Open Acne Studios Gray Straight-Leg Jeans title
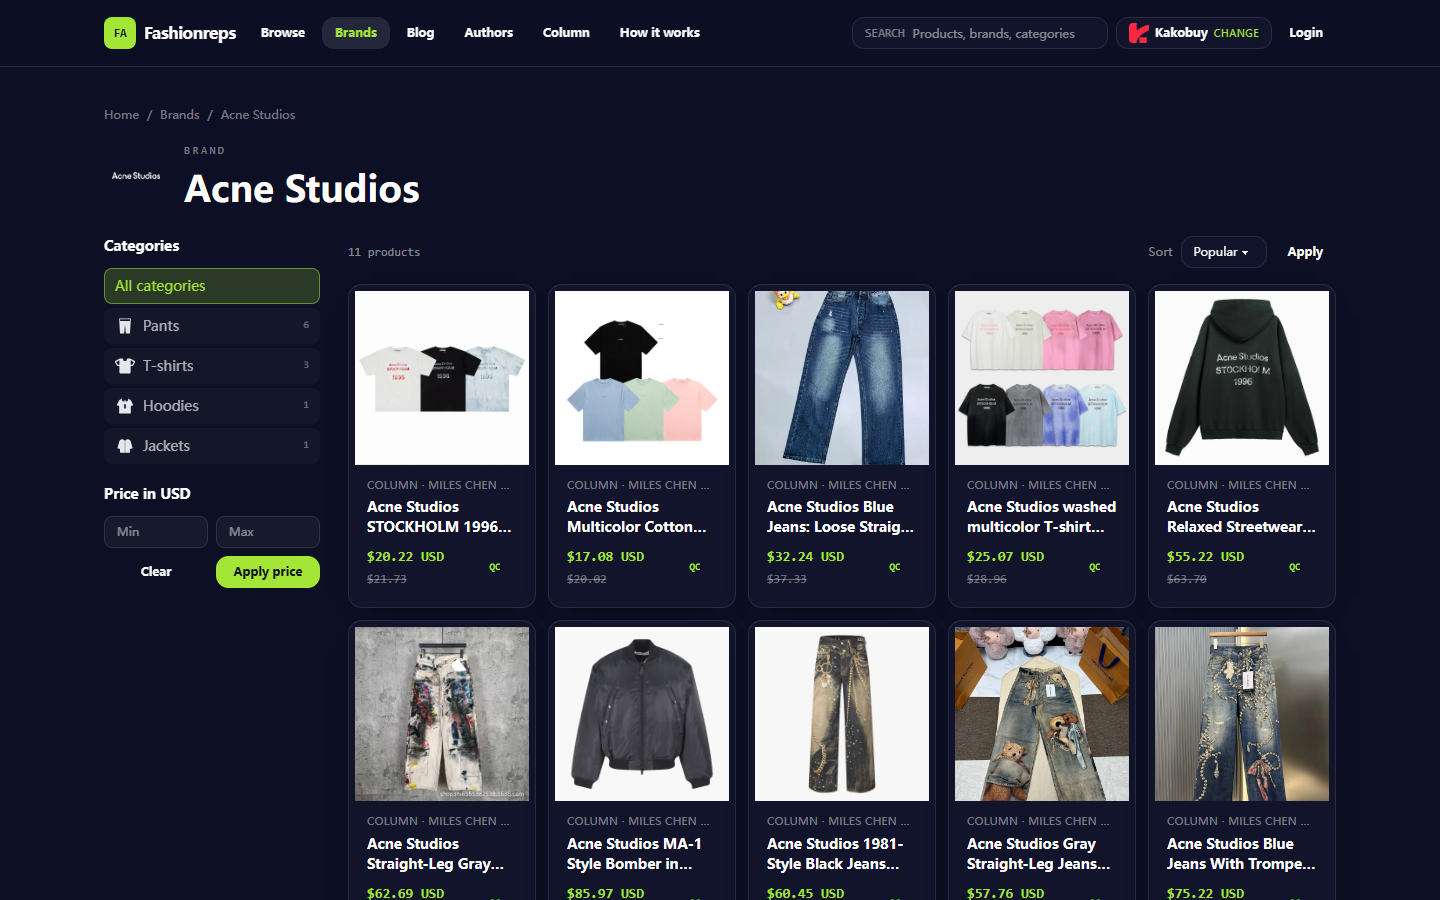This screenshot has height=900, width=1440. (1039, 854)
